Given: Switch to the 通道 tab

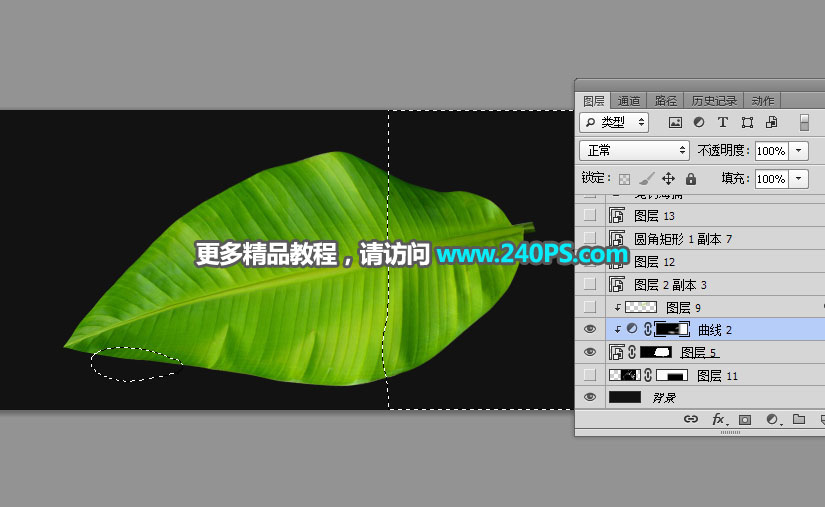Looking at the screenshot, I should (629, 101).
